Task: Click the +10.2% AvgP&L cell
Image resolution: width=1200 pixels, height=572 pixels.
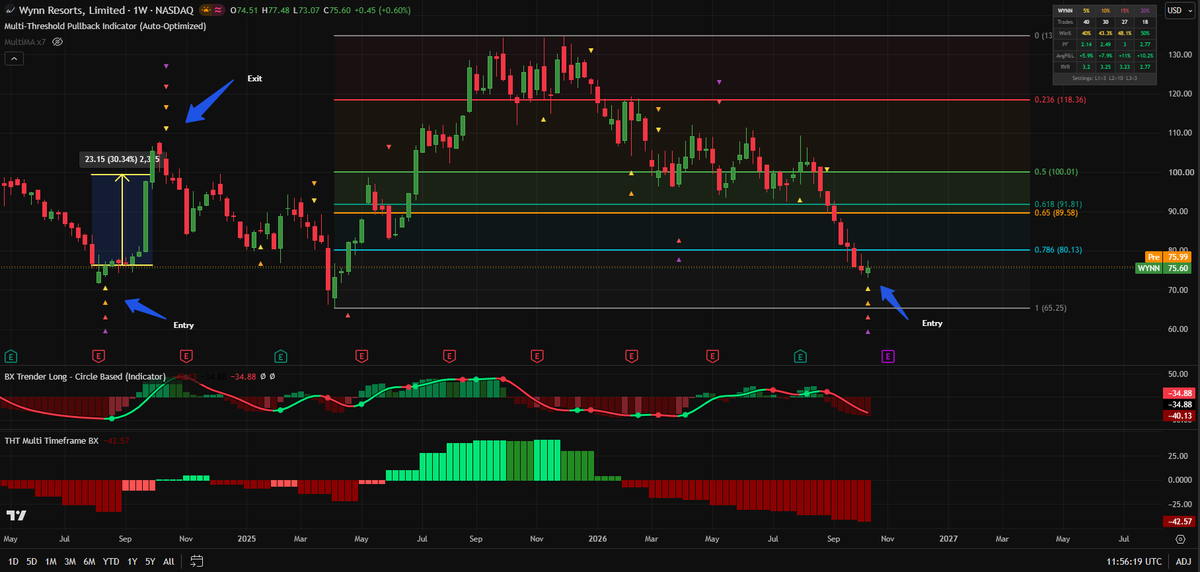Action: click(x=1145, y=55)
